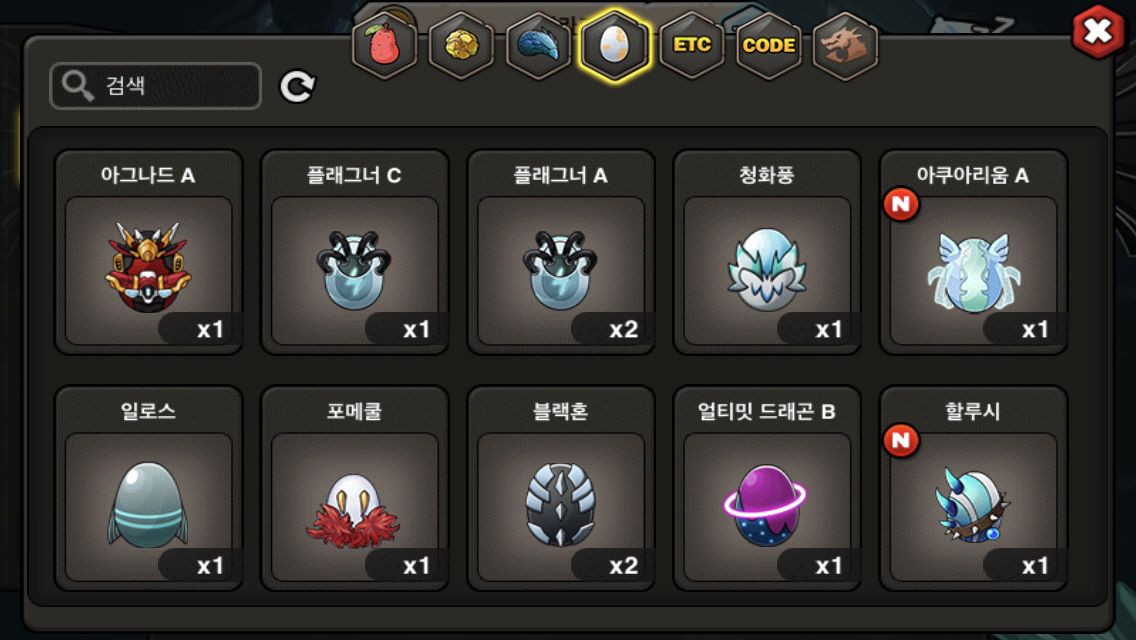The width and height of the screenshot is (1136, 640).
Task: Choose the 포메쿨 egg with red feathers
Action: (354, 489)
